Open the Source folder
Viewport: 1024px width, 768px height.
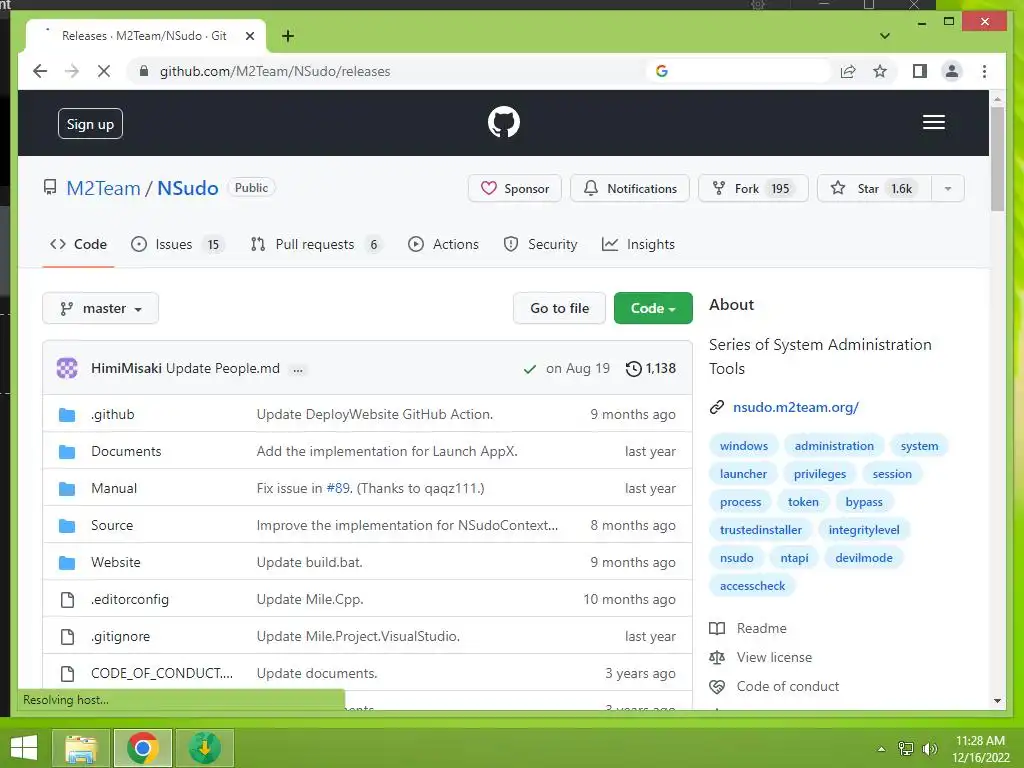pyautogui.click(x=112, y=526)
